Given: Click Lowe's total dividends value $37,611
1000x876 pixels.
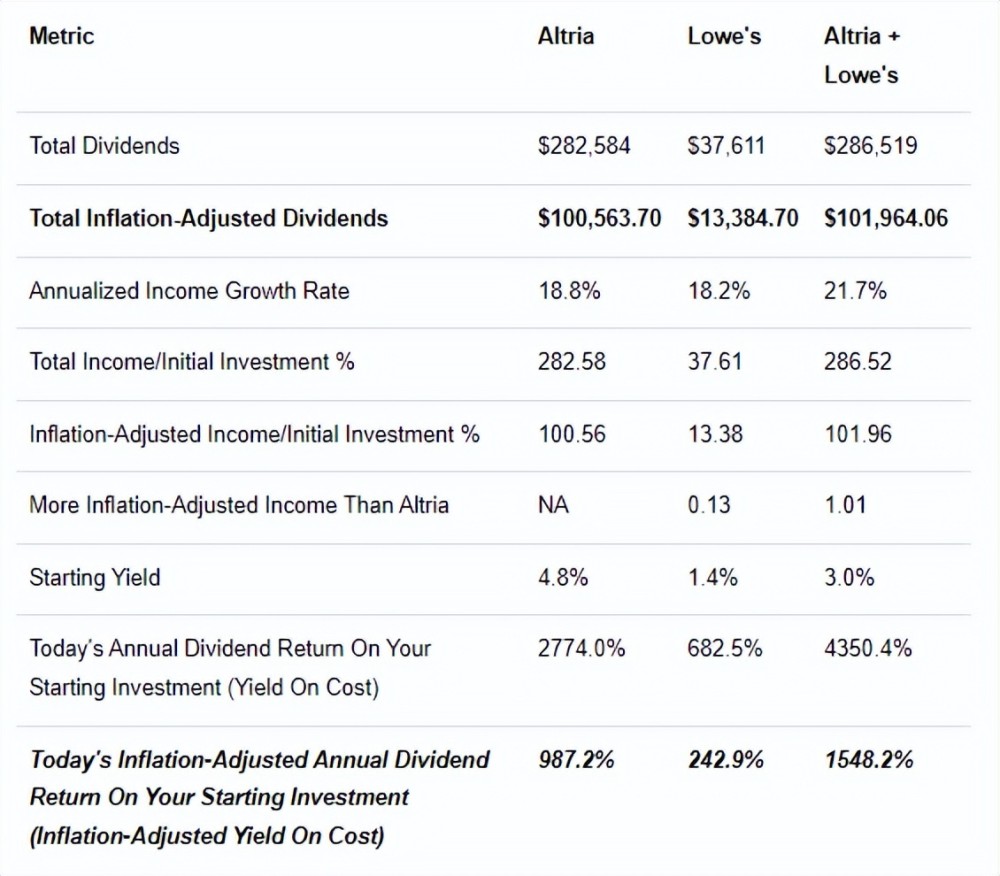Looking at the screenshot, I should 726,146.
